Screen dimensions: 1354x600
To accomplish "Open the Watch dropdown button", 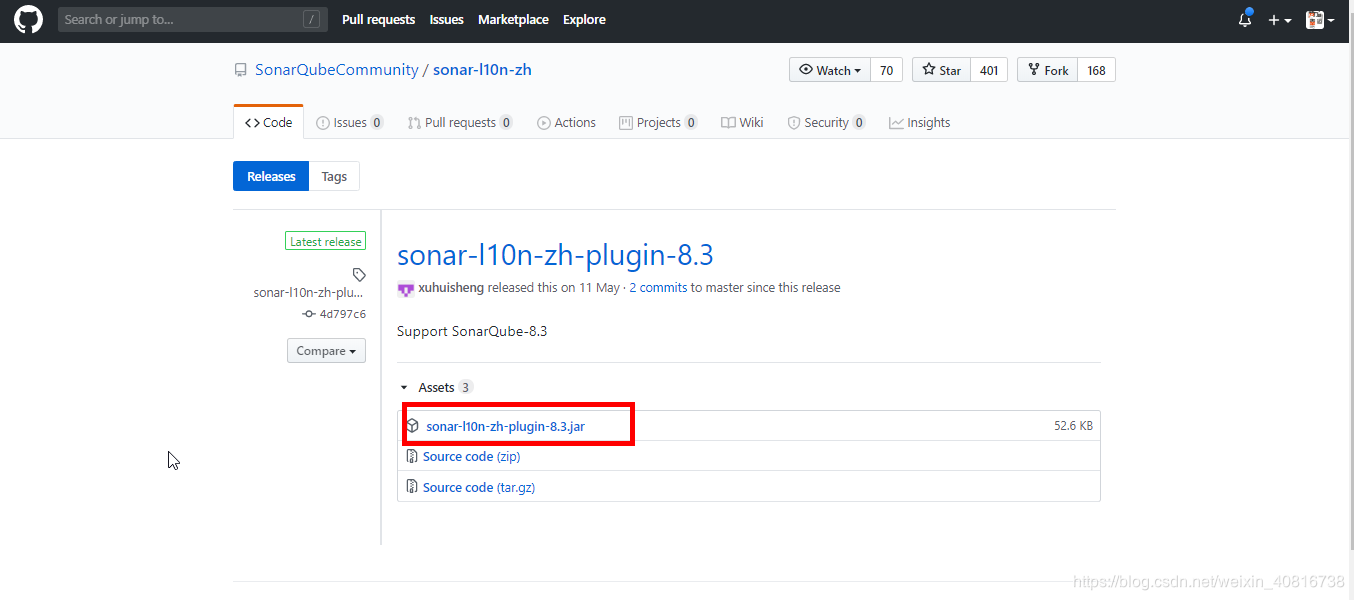I will (830, 70).
